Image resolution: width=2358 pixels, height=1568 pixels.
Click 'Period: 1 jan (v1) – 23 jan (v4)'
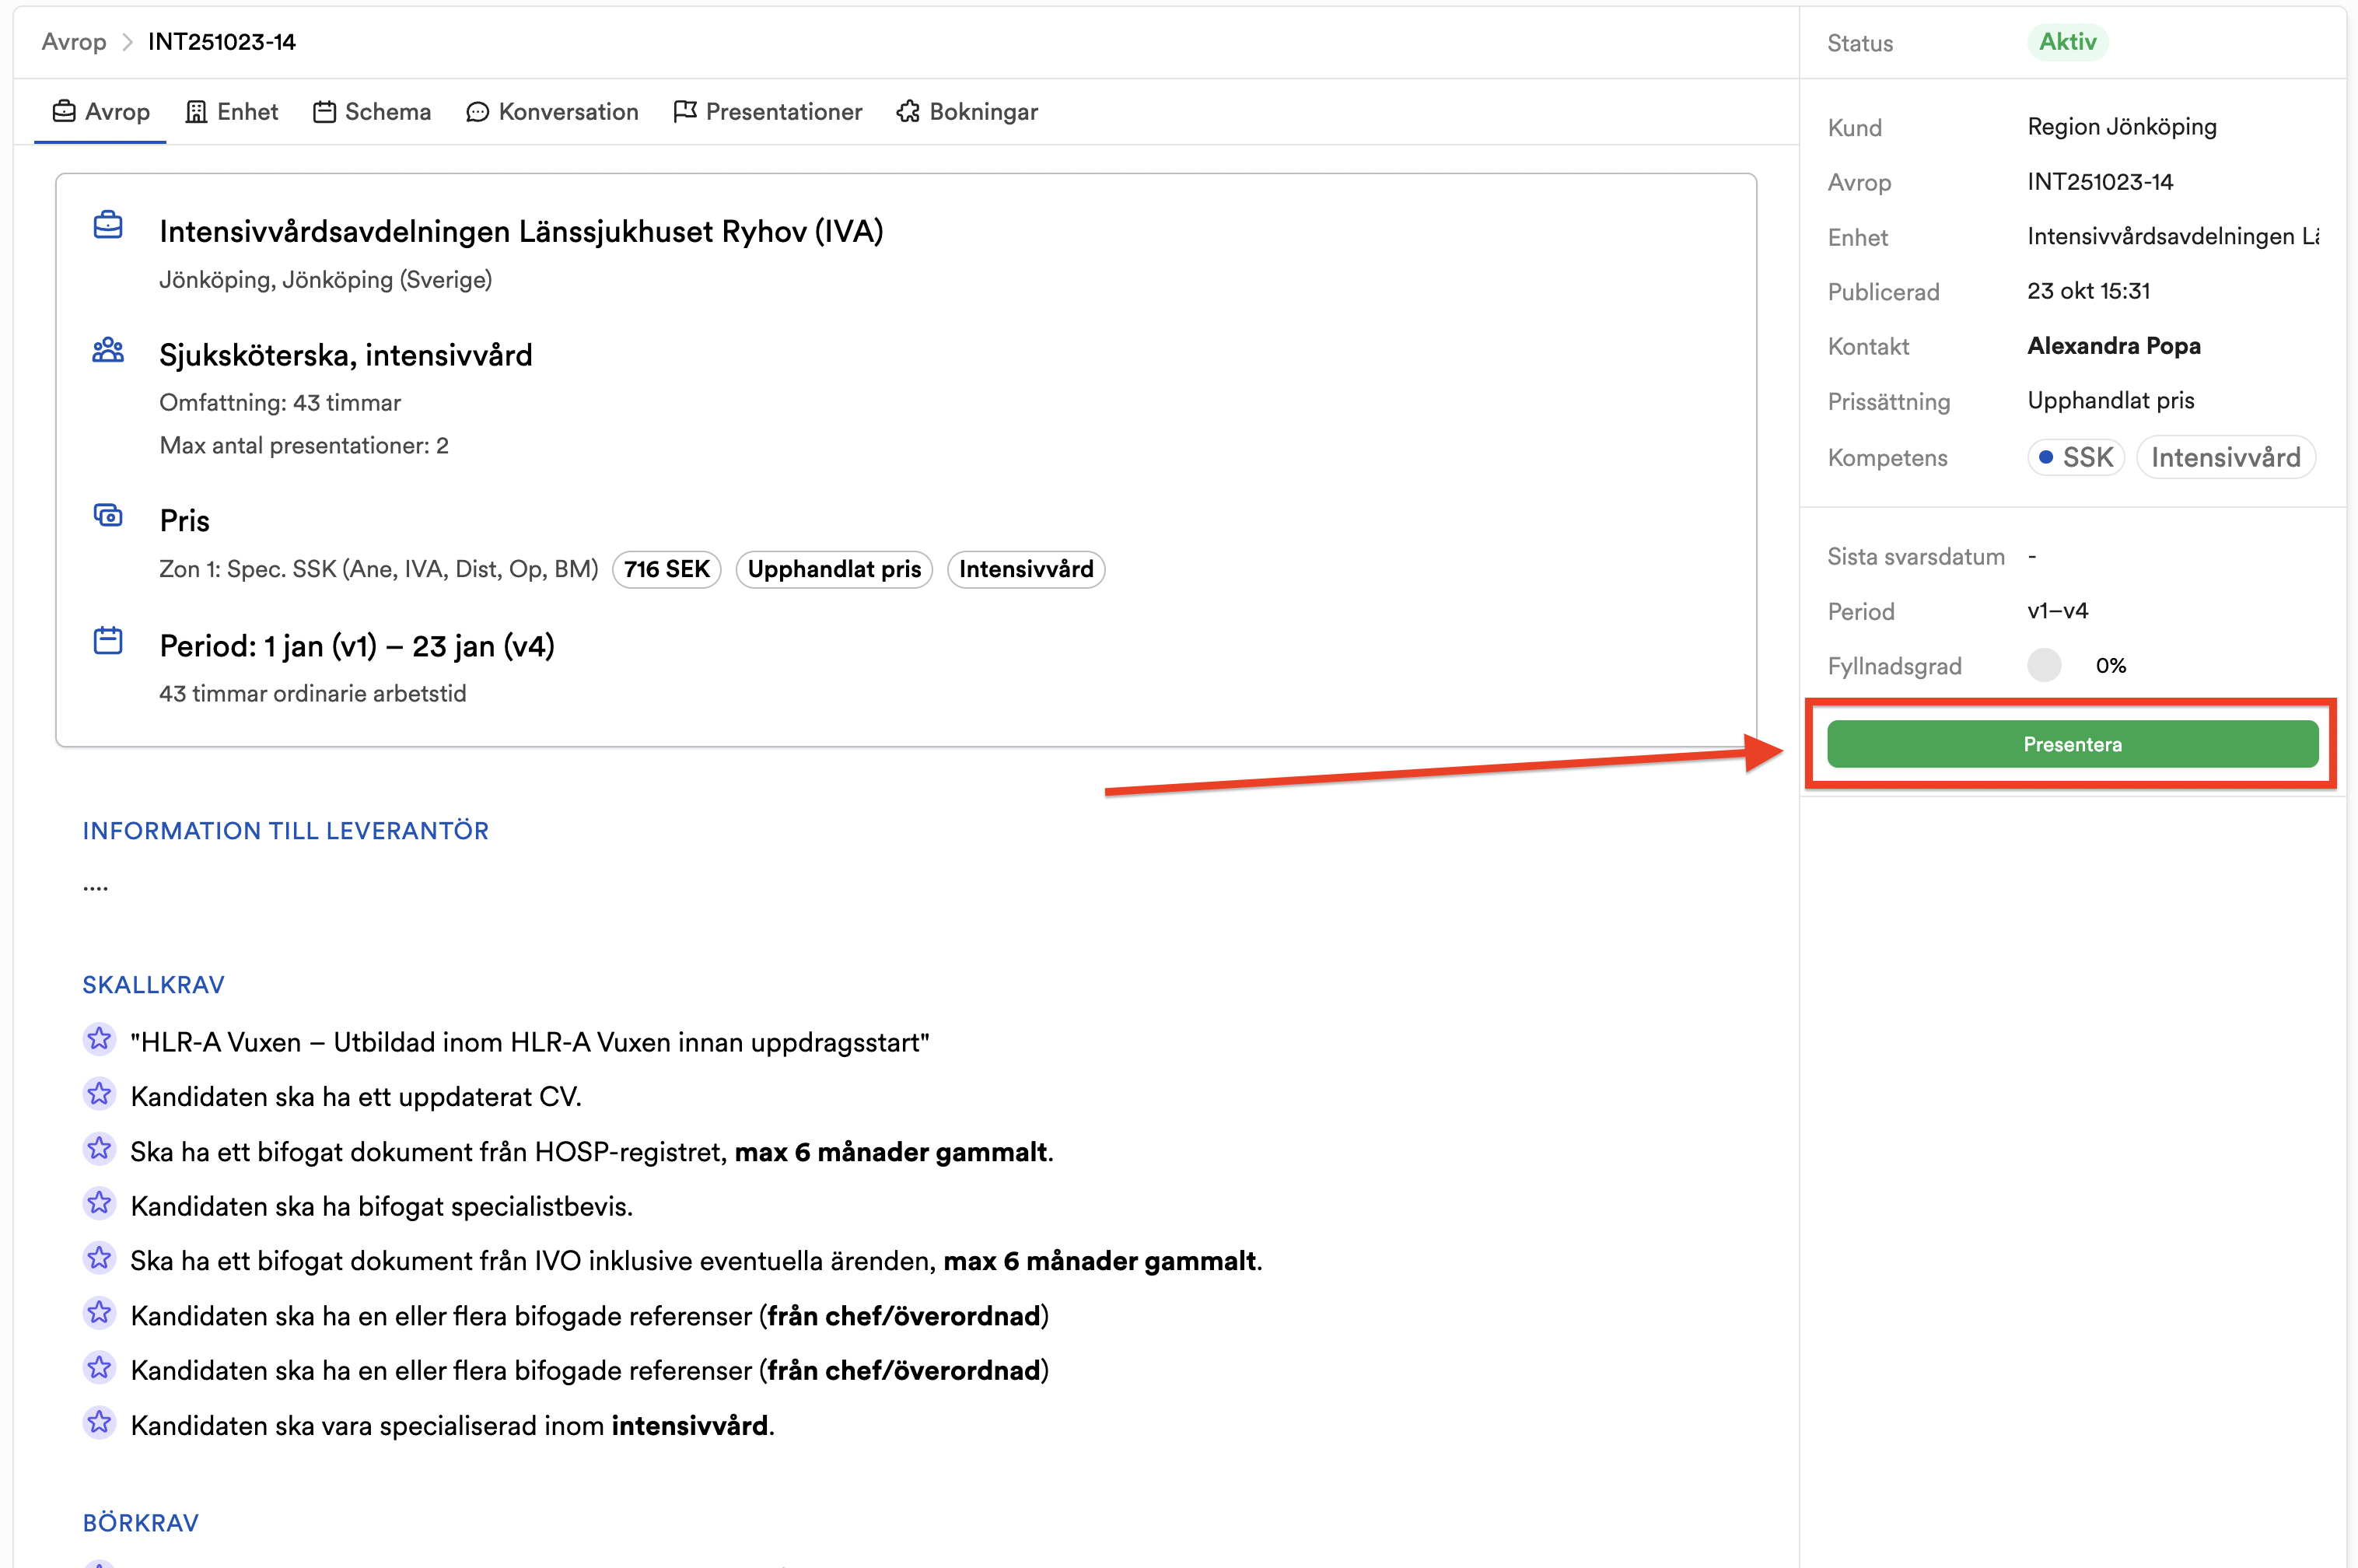pyautogui.click(x=357, y=647)
